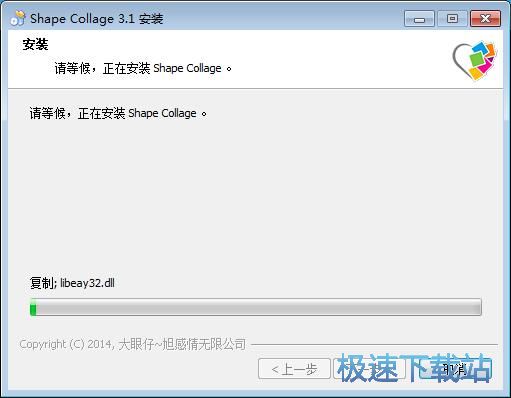Minimize the Shape Collage installer window
Viewport: 511px width, 398px height.
coord(419,19)
